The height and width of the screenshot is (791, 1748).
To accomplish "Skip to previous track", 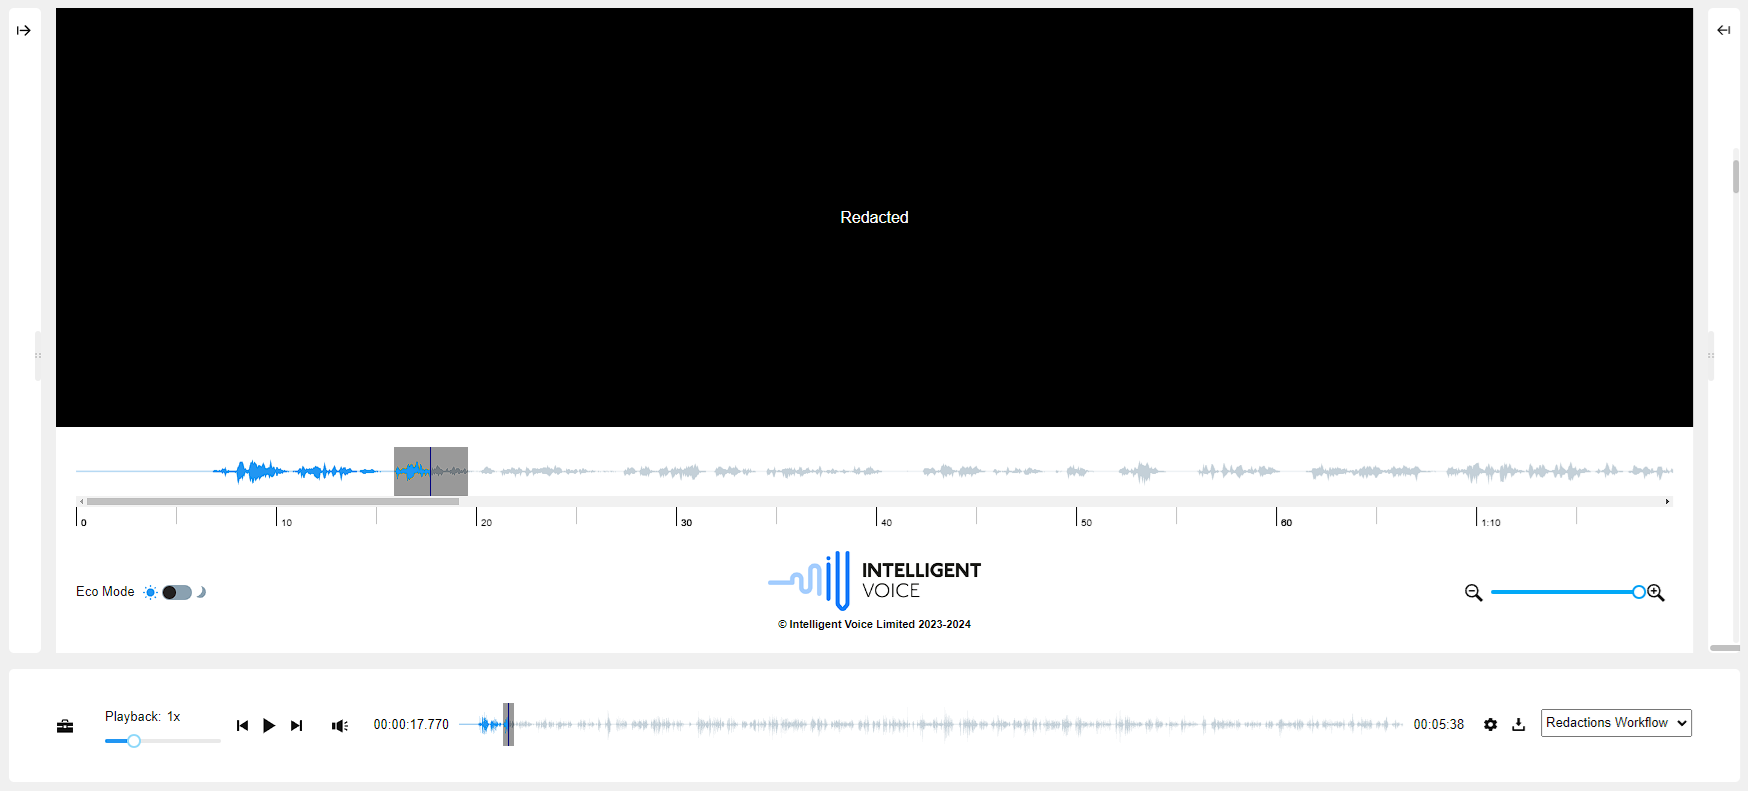I will point(242,726).
